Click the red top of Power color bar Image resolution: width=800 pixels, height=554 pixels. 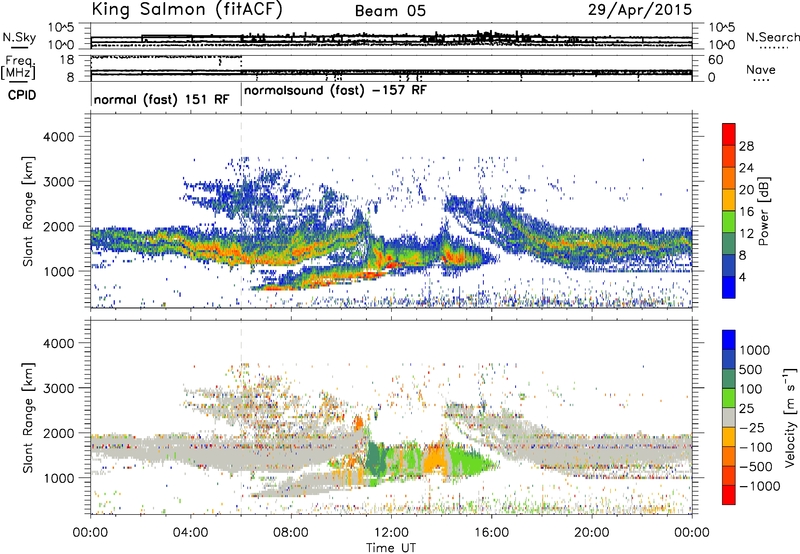pos(729,134)
